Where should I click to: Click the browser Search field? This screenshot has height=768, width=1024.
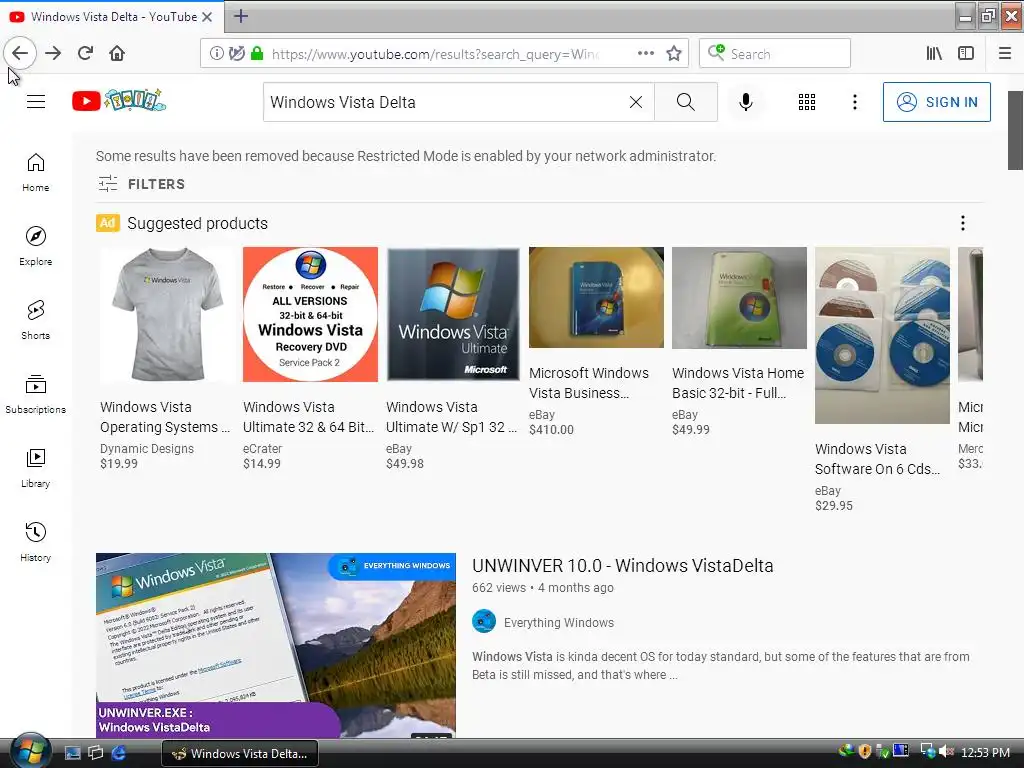(775, 54)
